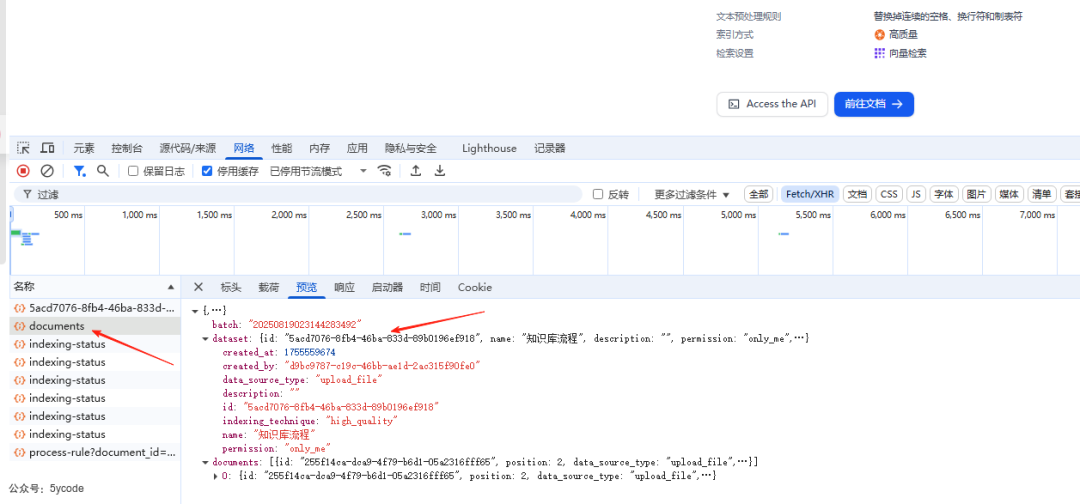This screenshot has height=504, width=1080.
Task: Select the 网络 panel tab
Action: pyautogui.click(x=244, y=148)
